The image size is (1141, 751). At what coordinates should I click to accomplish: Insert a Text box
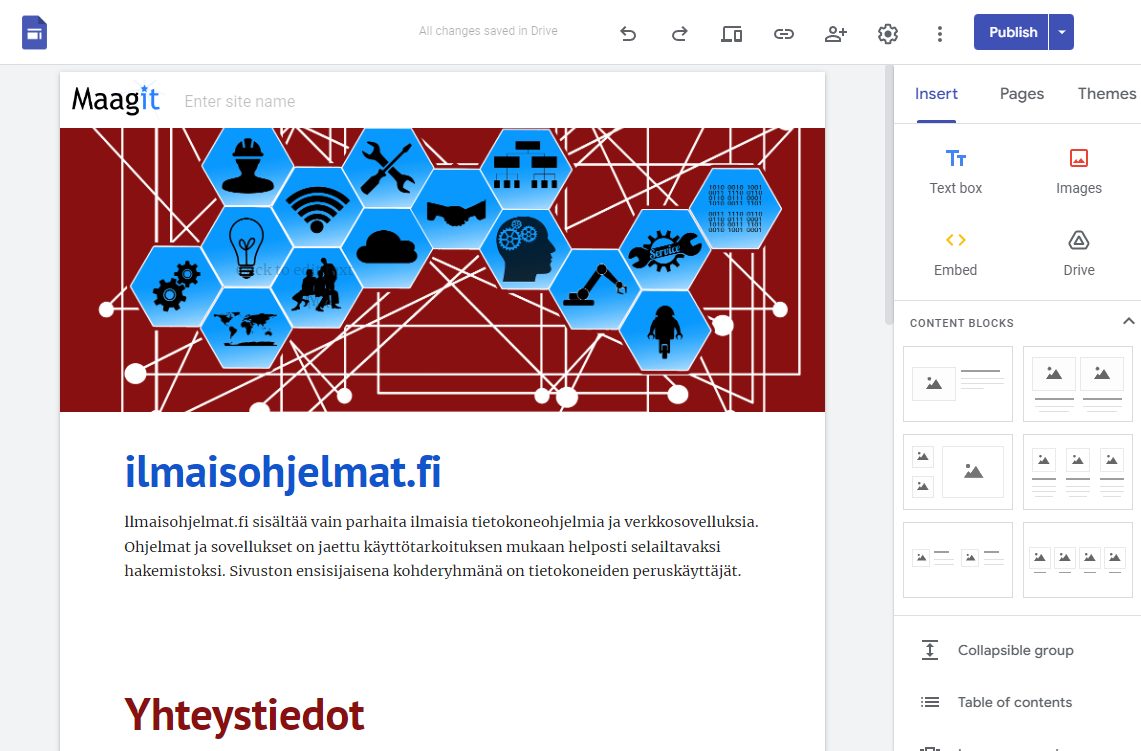point(955,172)
